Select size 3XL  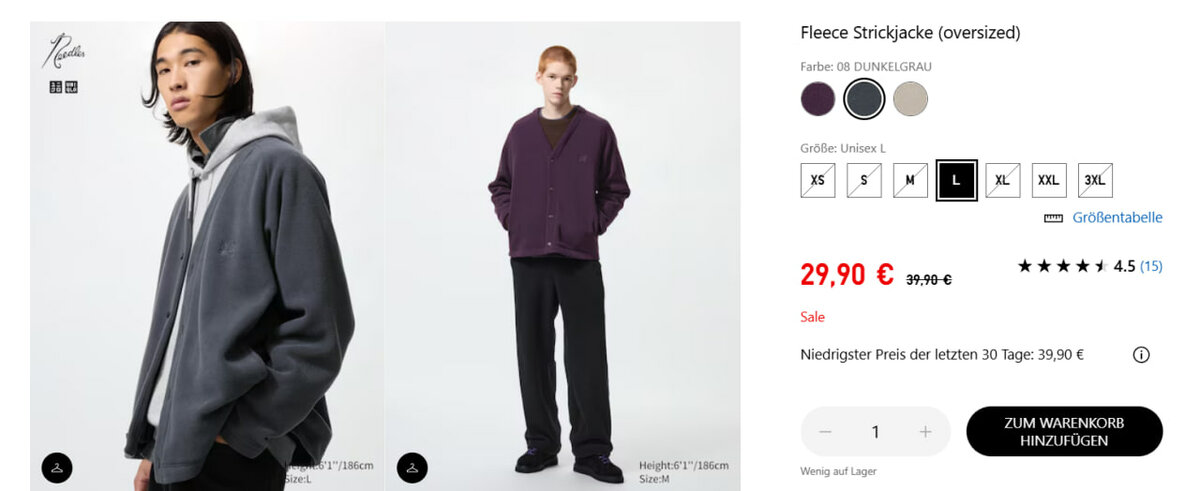coord(1095,180)
